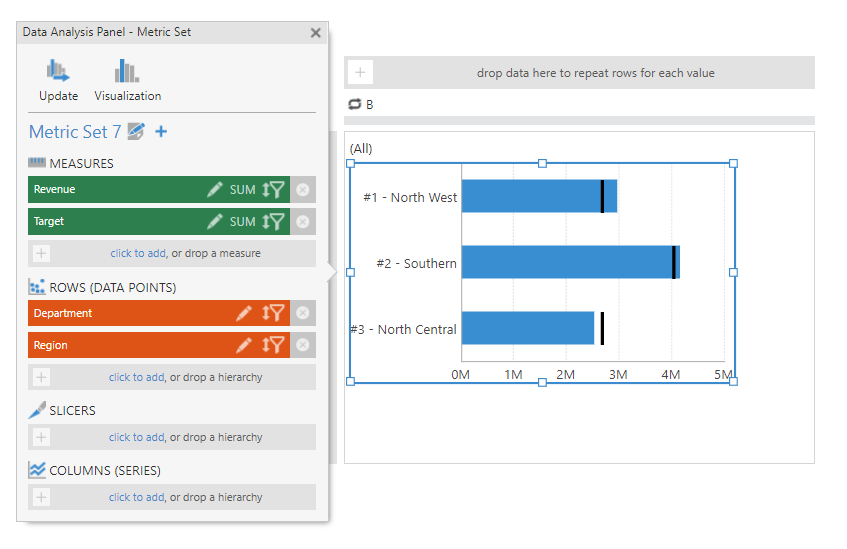Click to add link under Slicers
The image size is (847, 549).
(136, 438)
